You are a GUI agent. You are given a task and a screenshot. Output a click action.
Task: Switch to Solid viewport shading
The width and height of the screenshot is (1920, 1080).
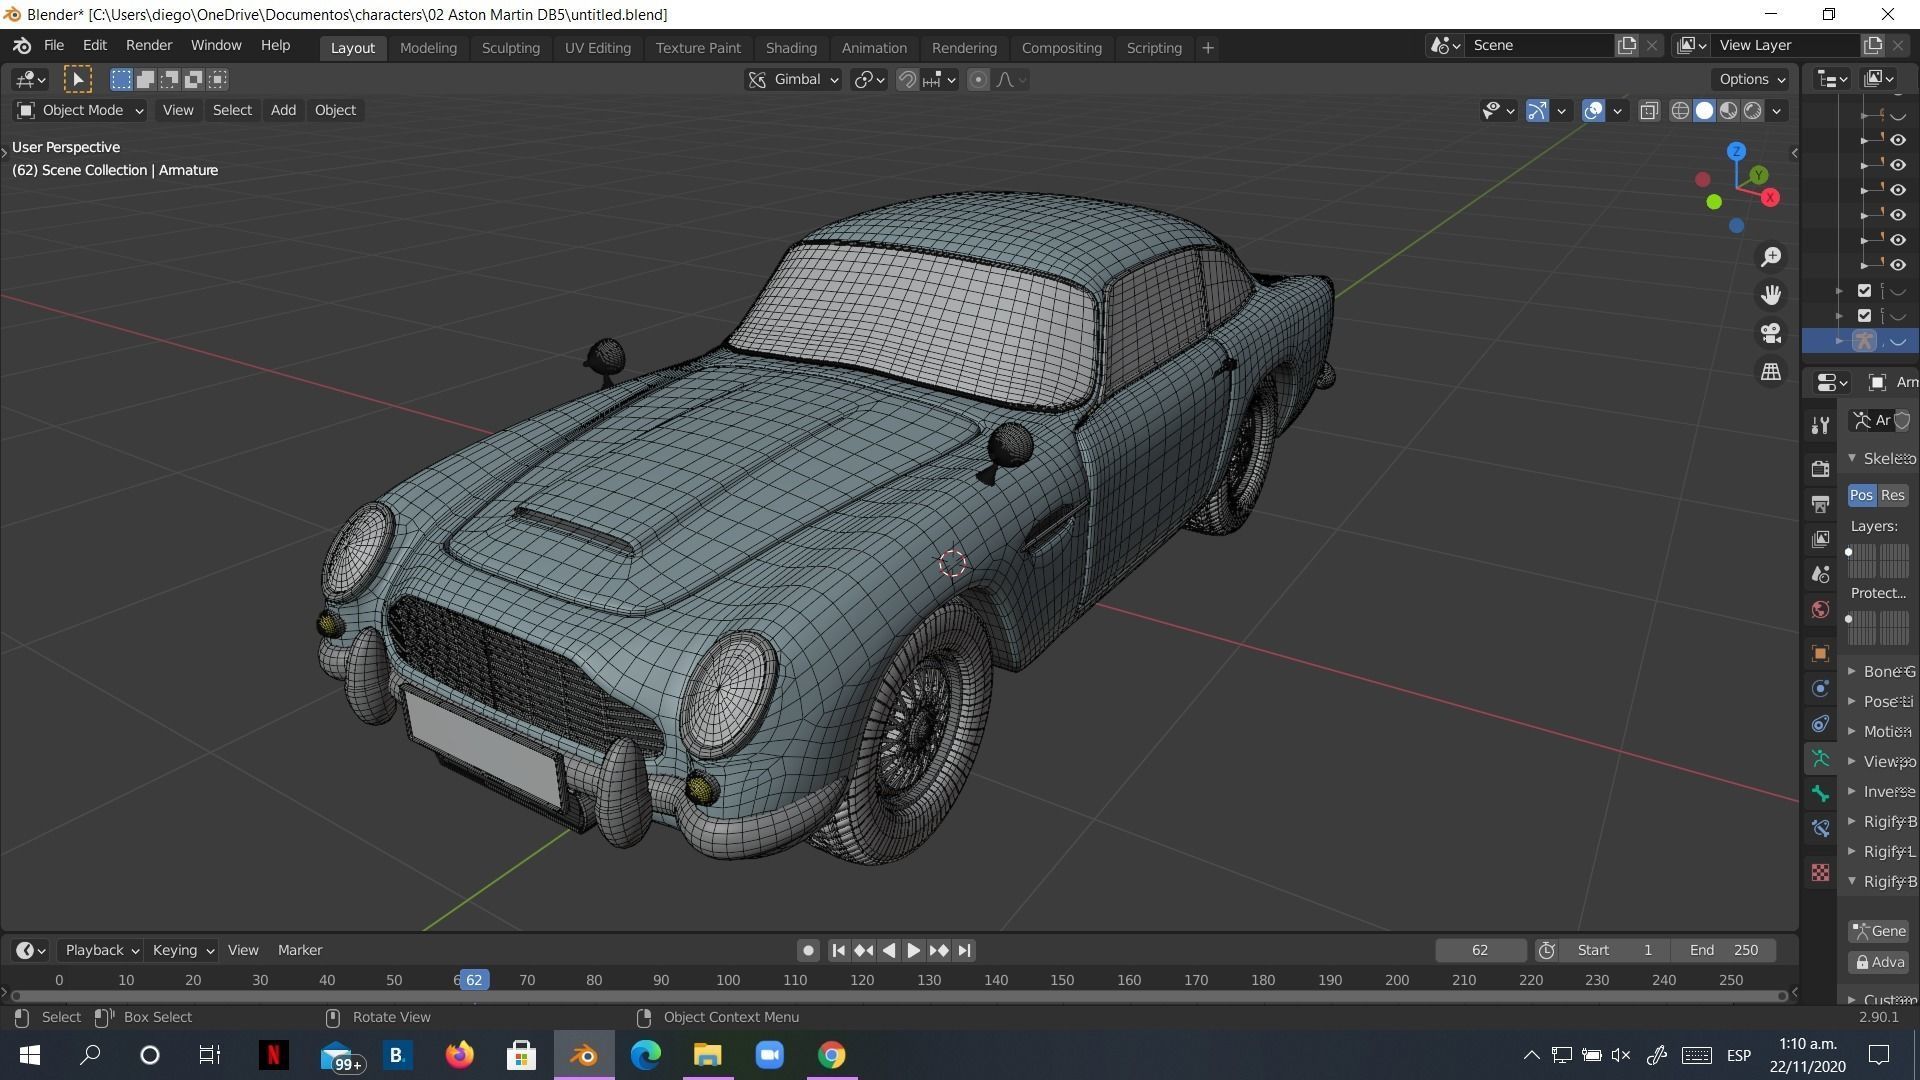pos(1704,111)
